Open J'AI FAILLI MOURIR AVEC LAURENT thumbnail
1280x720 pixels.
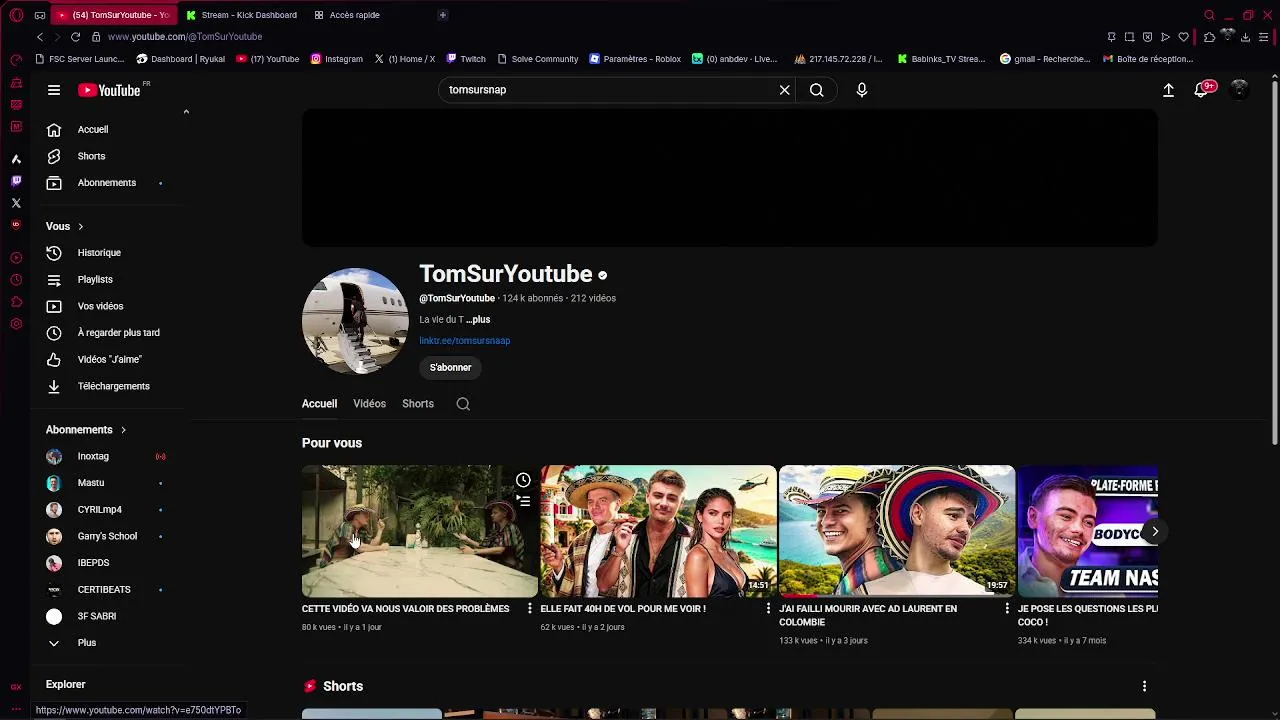[x=897, y=531]
